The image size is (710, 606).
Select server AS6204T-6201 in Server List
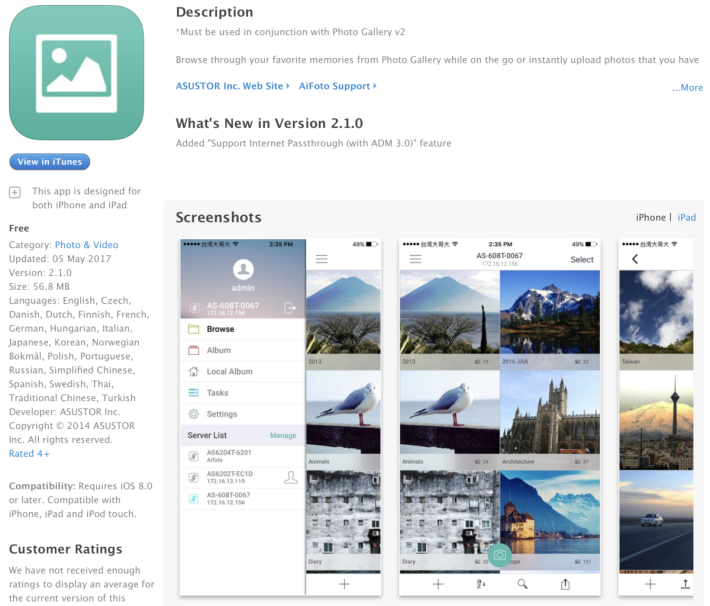coord(243,456)
